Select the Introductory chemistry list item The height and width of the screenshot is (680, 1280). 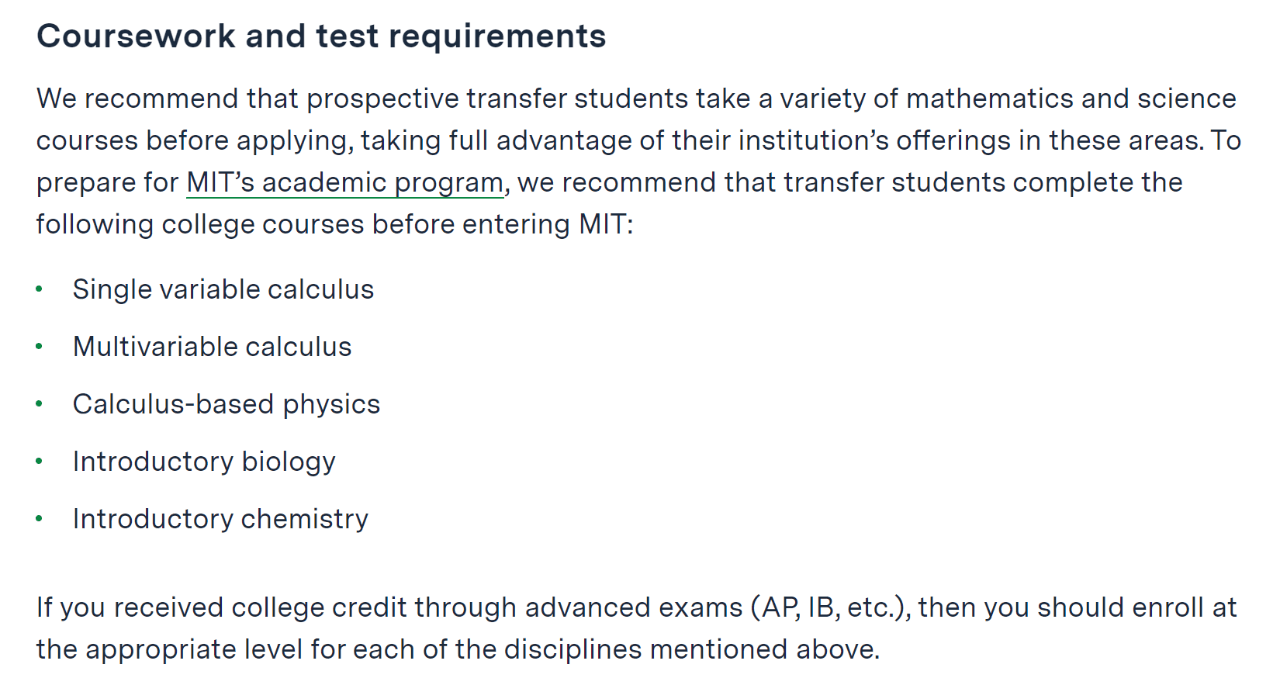[x=220, y=519]
